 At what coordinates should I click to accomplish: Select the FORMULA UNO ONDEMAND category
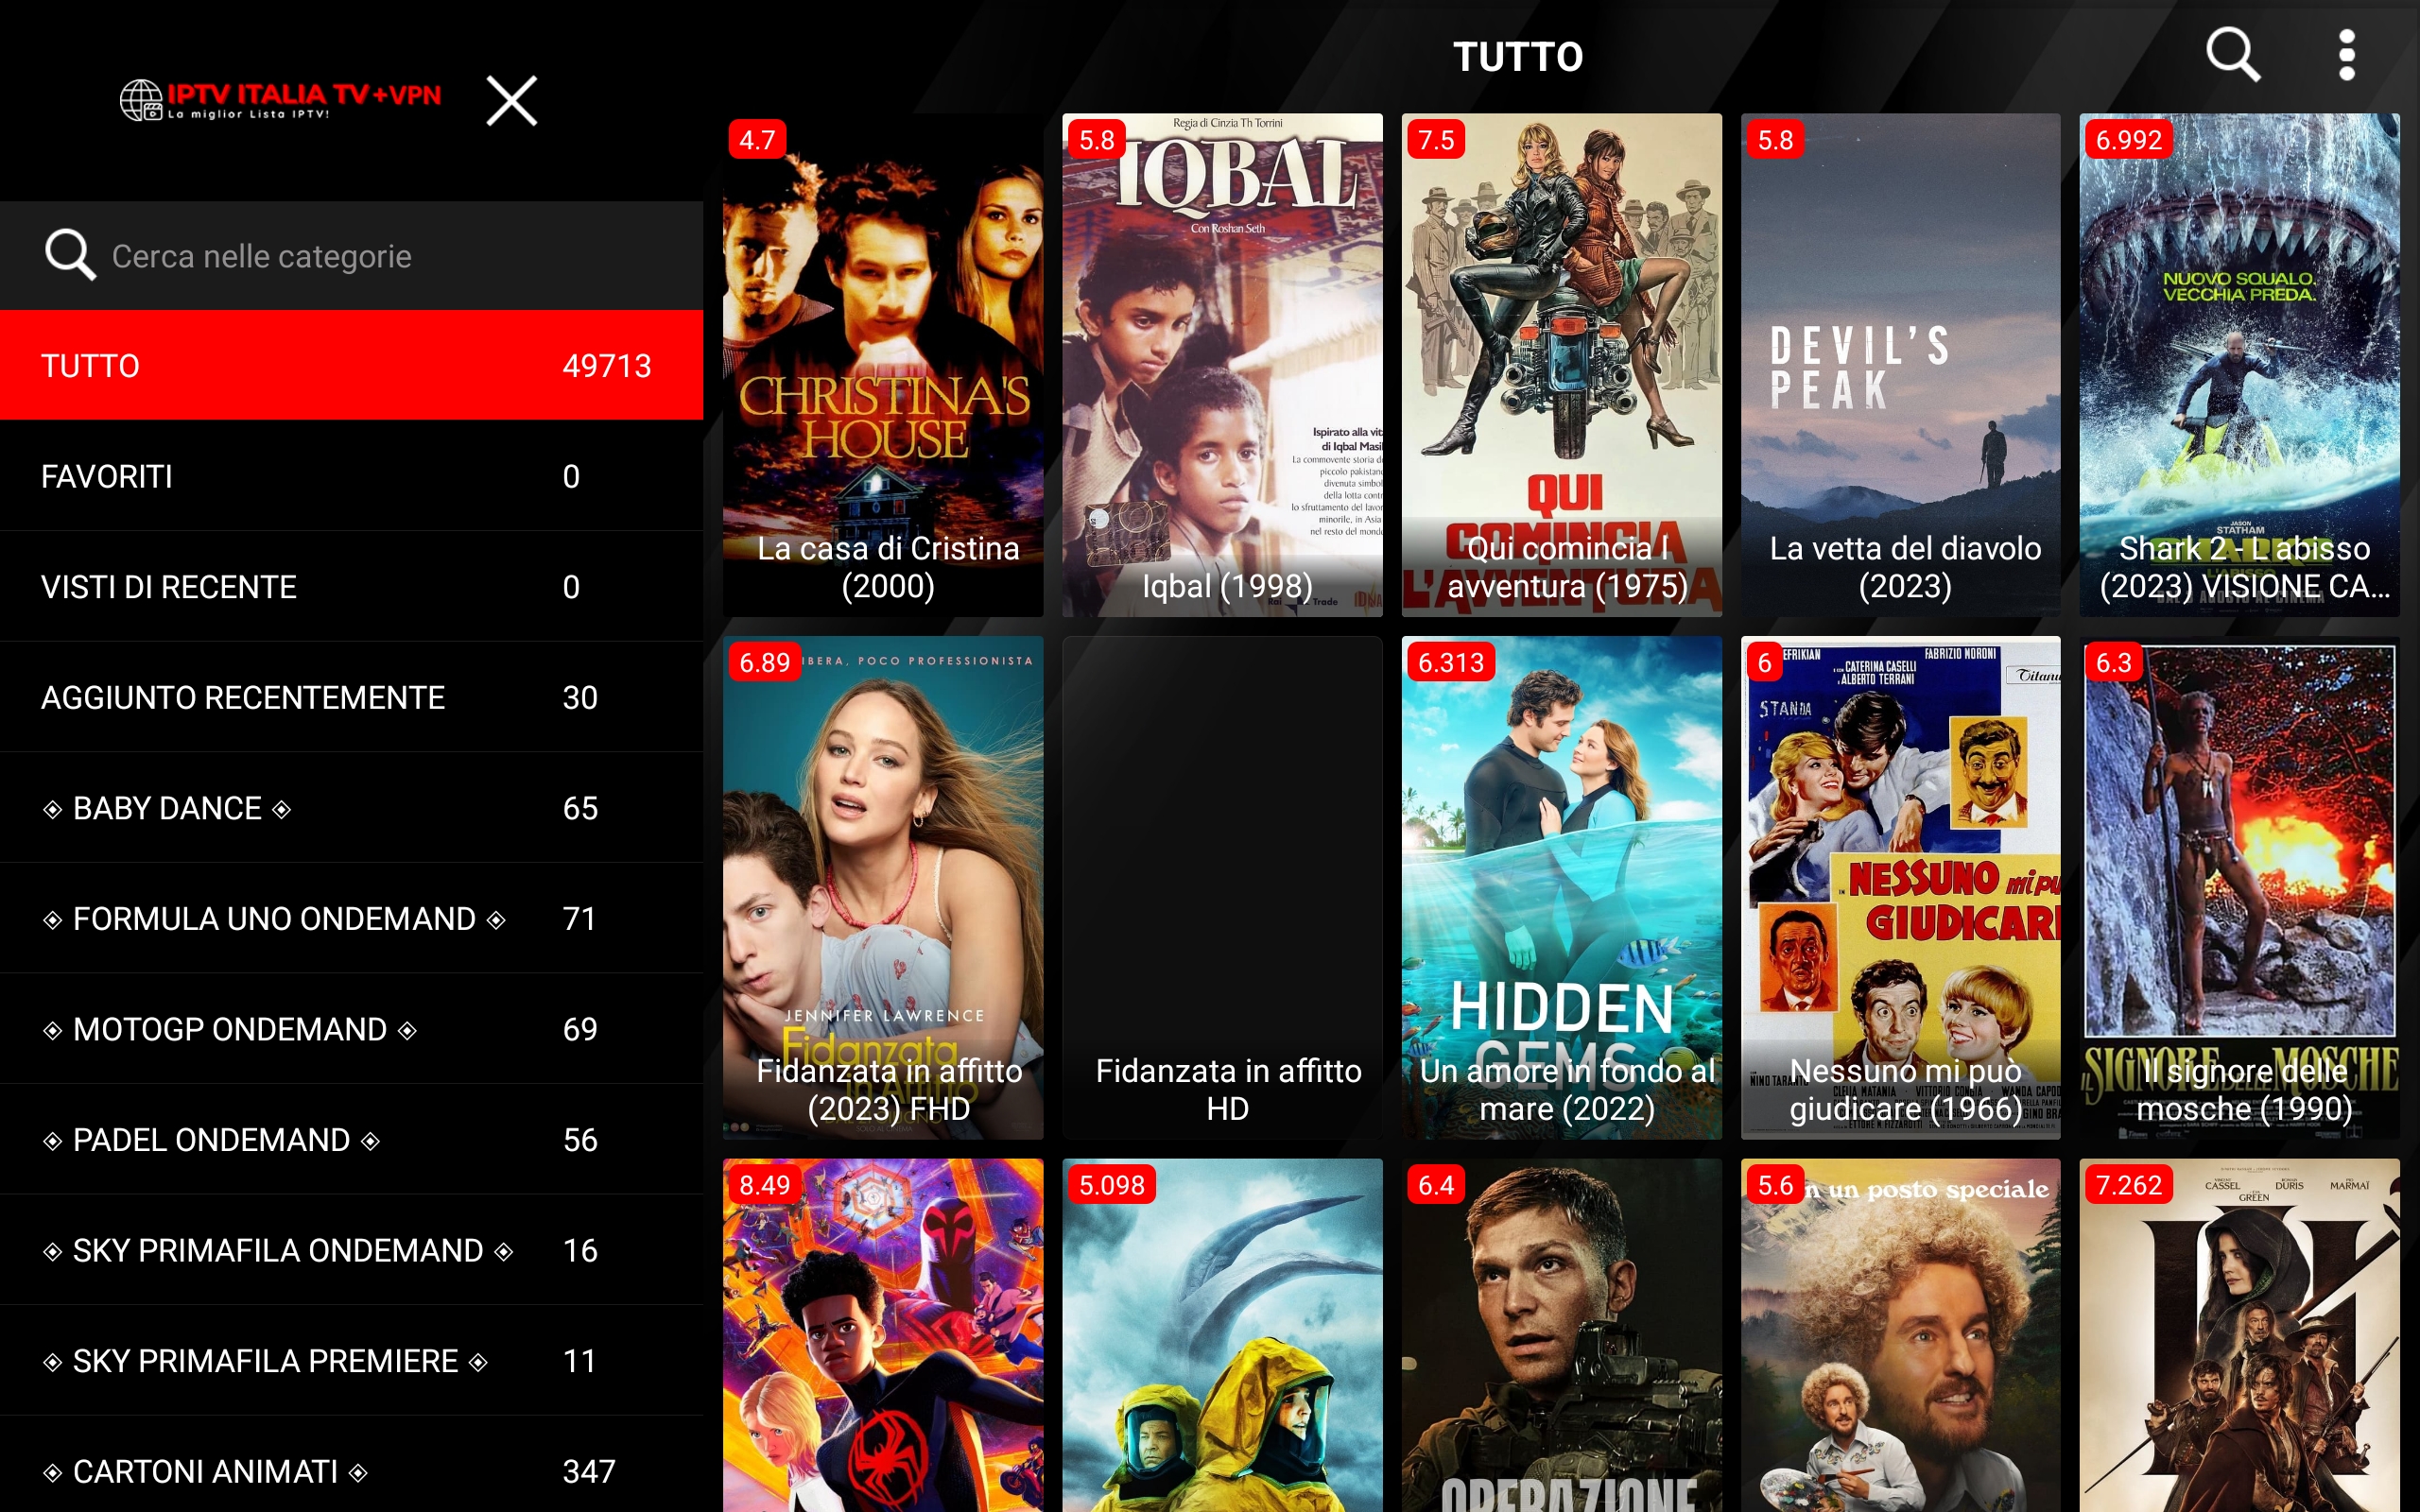point(352,918)
